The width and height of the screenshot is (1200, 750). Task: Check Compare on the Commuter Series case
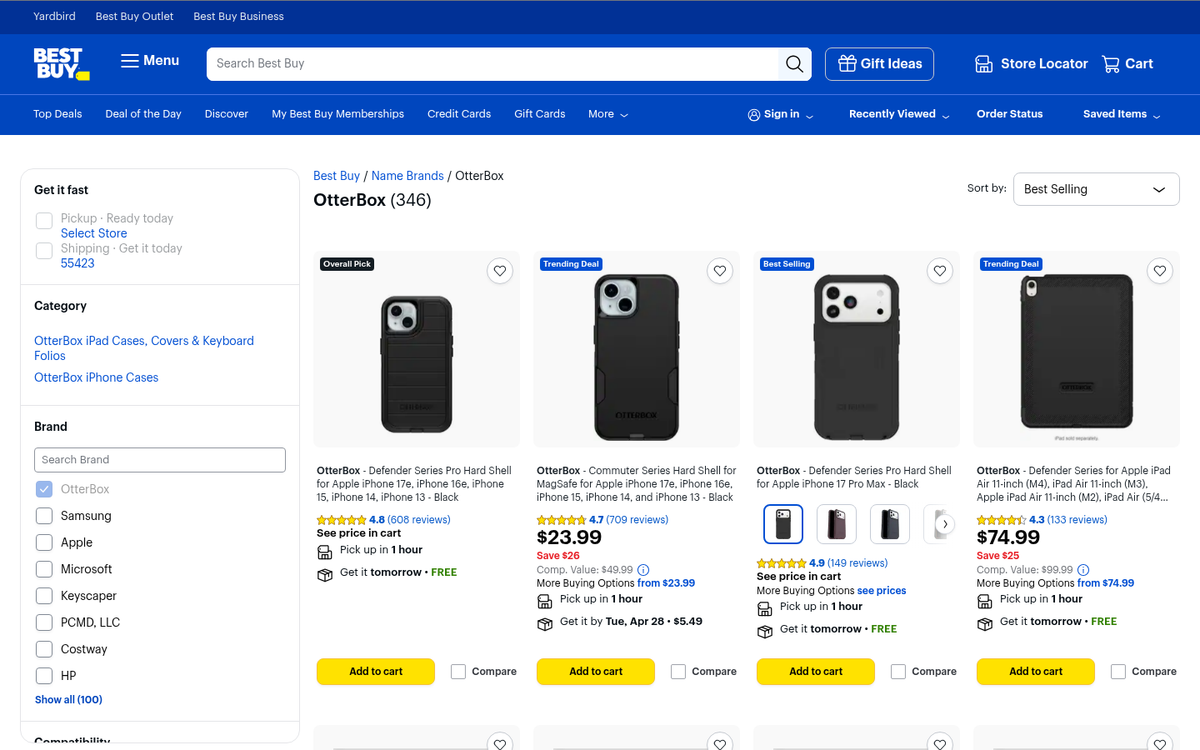click(x=677, y=671)
